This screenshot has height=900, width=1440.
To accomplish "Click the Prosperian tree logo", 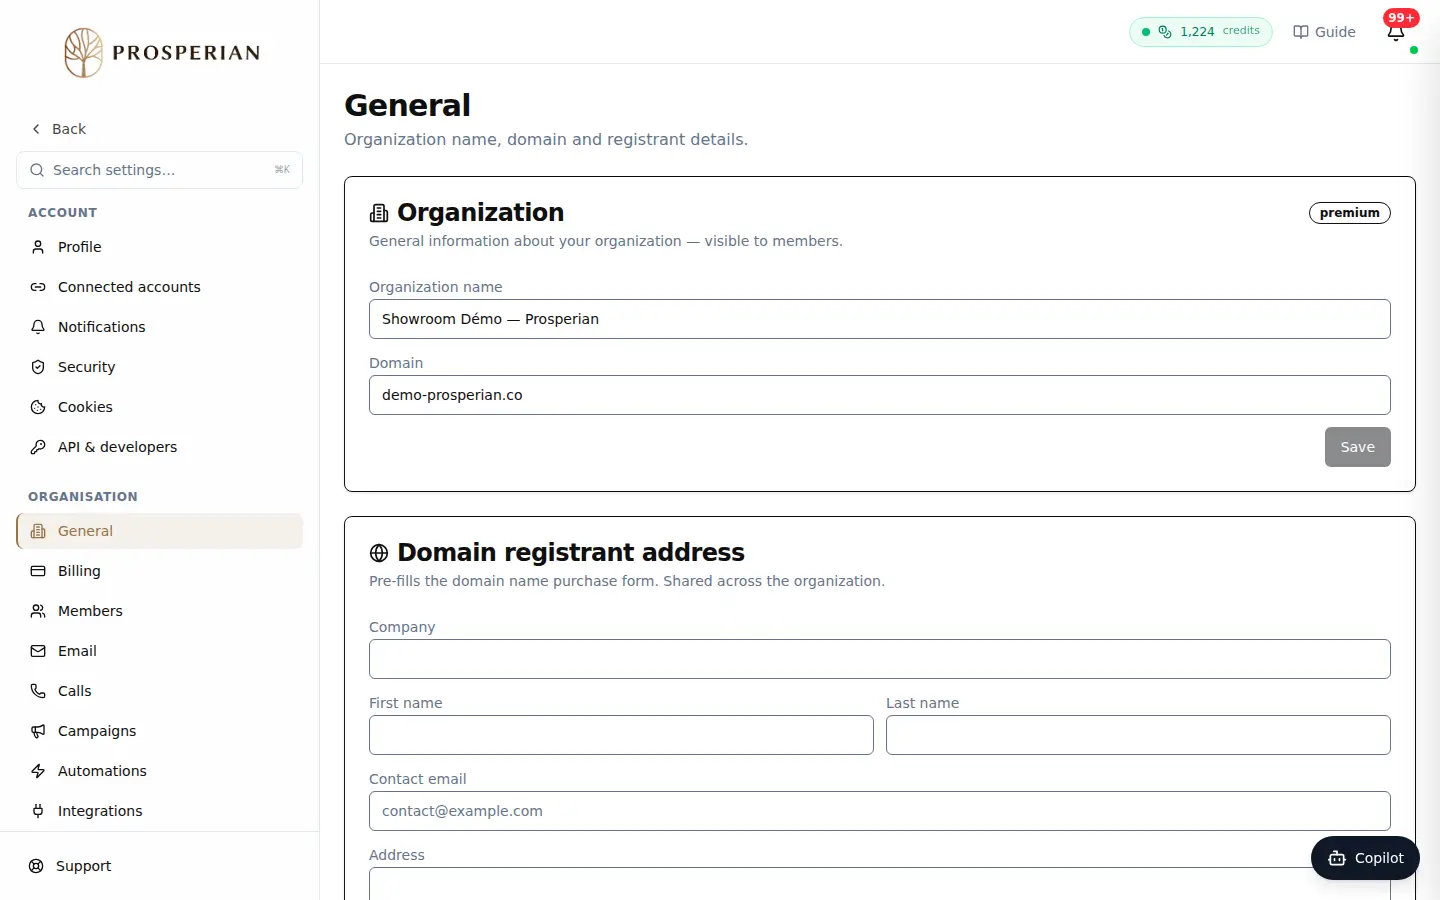I will point(84,53).
